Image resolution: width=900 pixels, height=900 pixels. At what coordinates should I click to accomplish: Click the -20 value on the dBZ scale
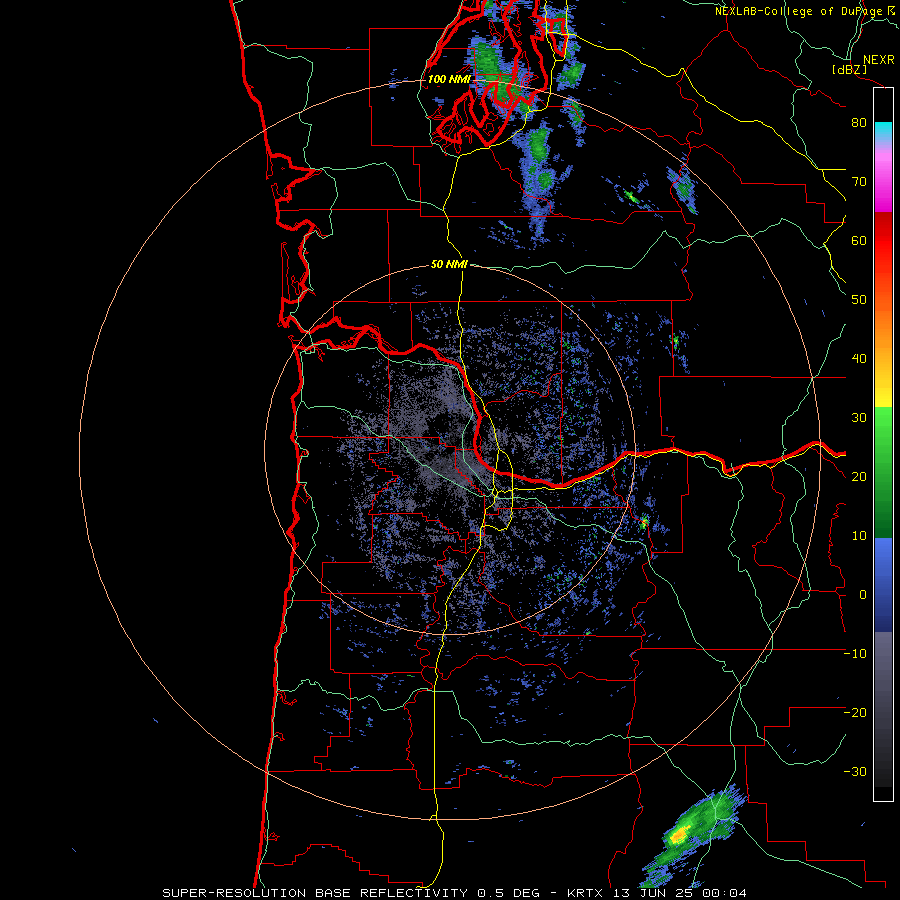pos(855,713)
